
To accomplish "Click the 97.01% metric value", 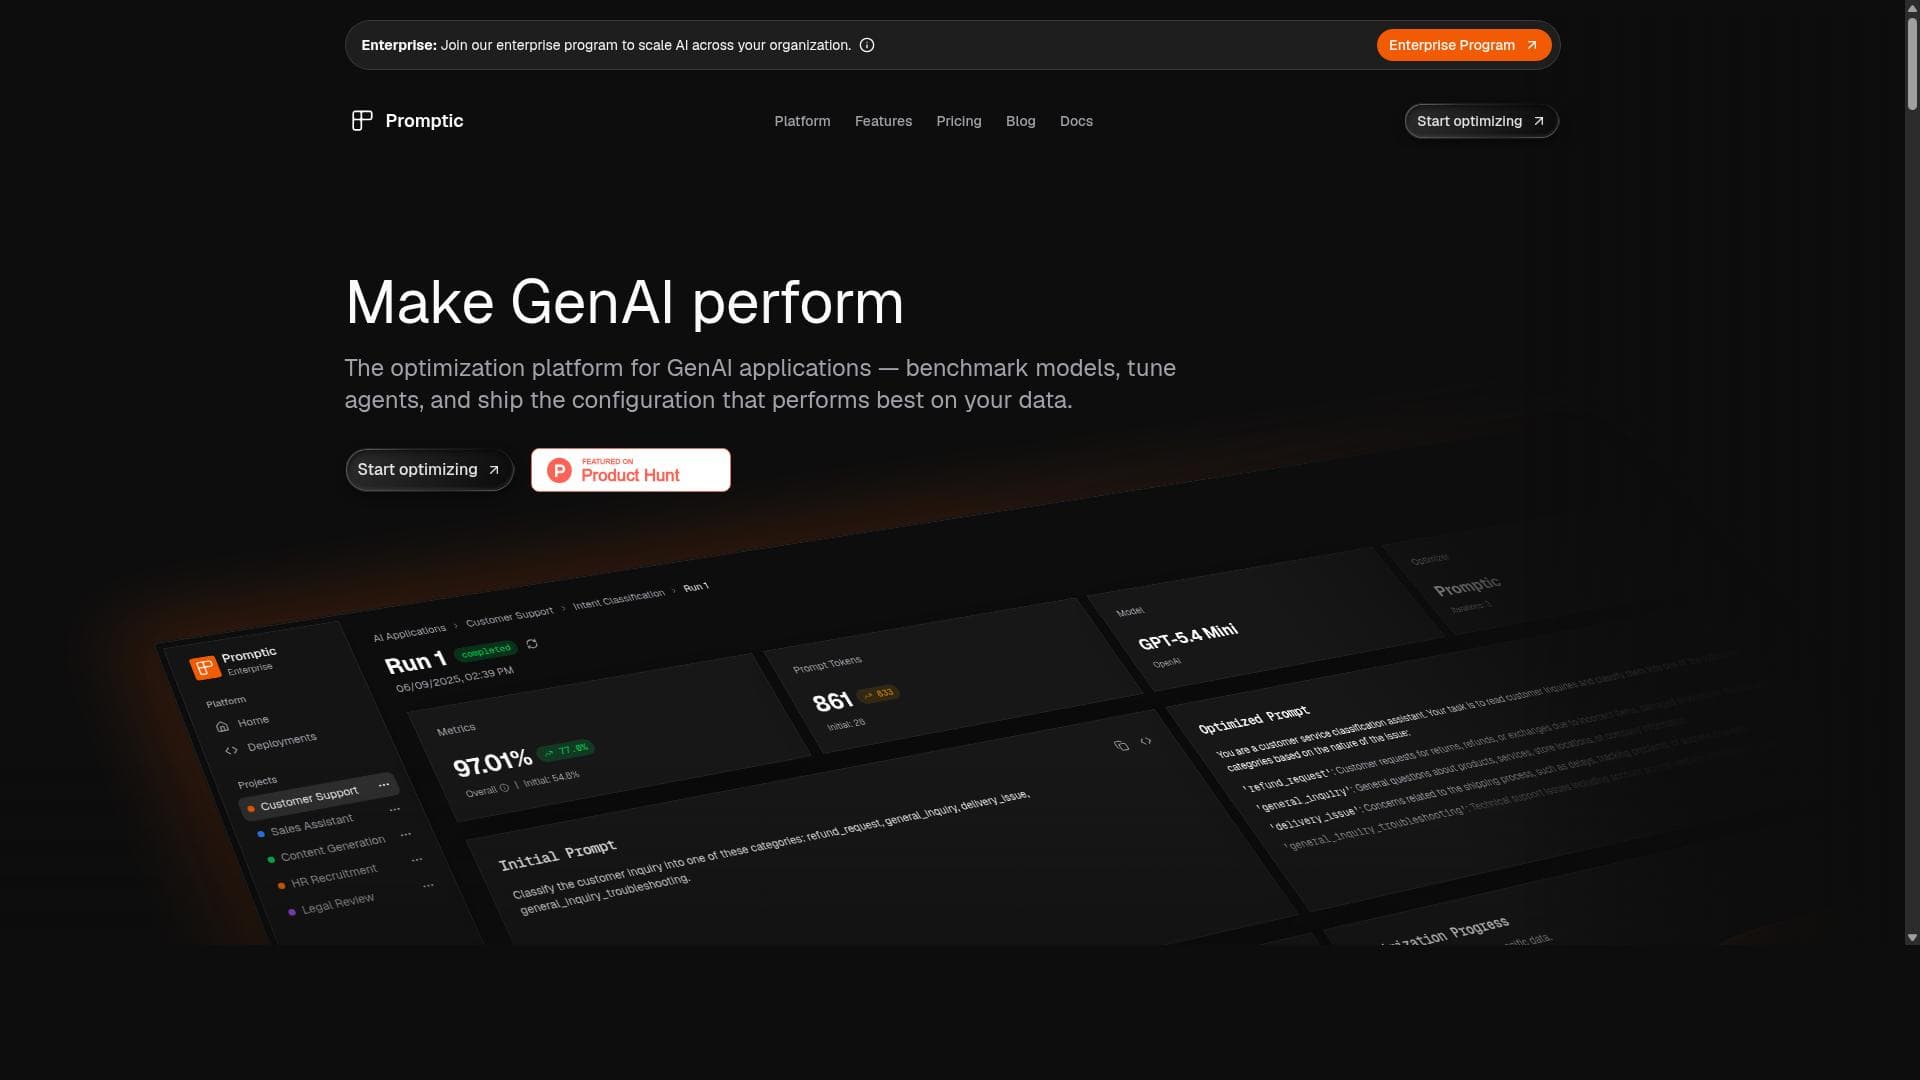I will 492,762.
